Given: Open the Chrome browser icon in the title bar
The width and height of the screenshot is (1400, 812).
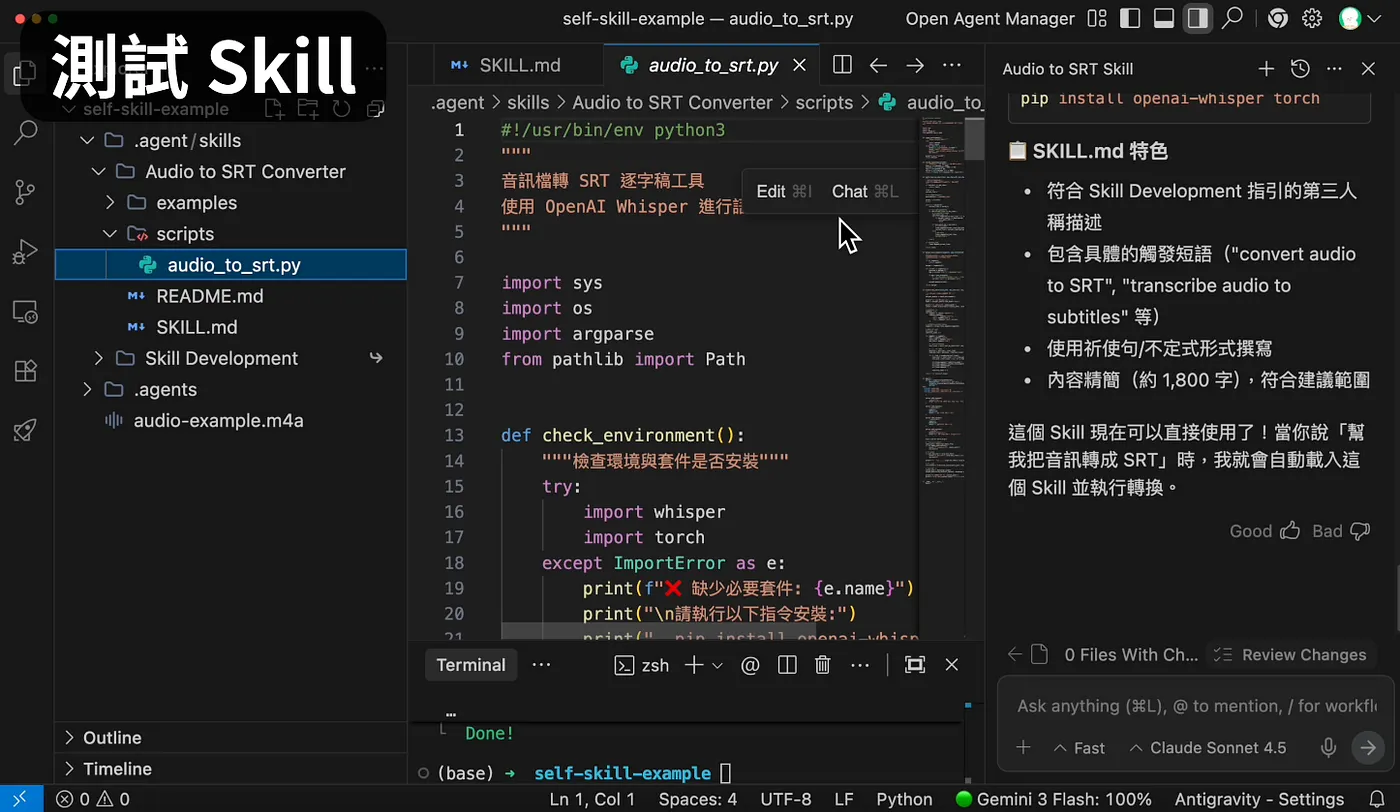Looking at the screenshot, I should (x=1277, y=18).
